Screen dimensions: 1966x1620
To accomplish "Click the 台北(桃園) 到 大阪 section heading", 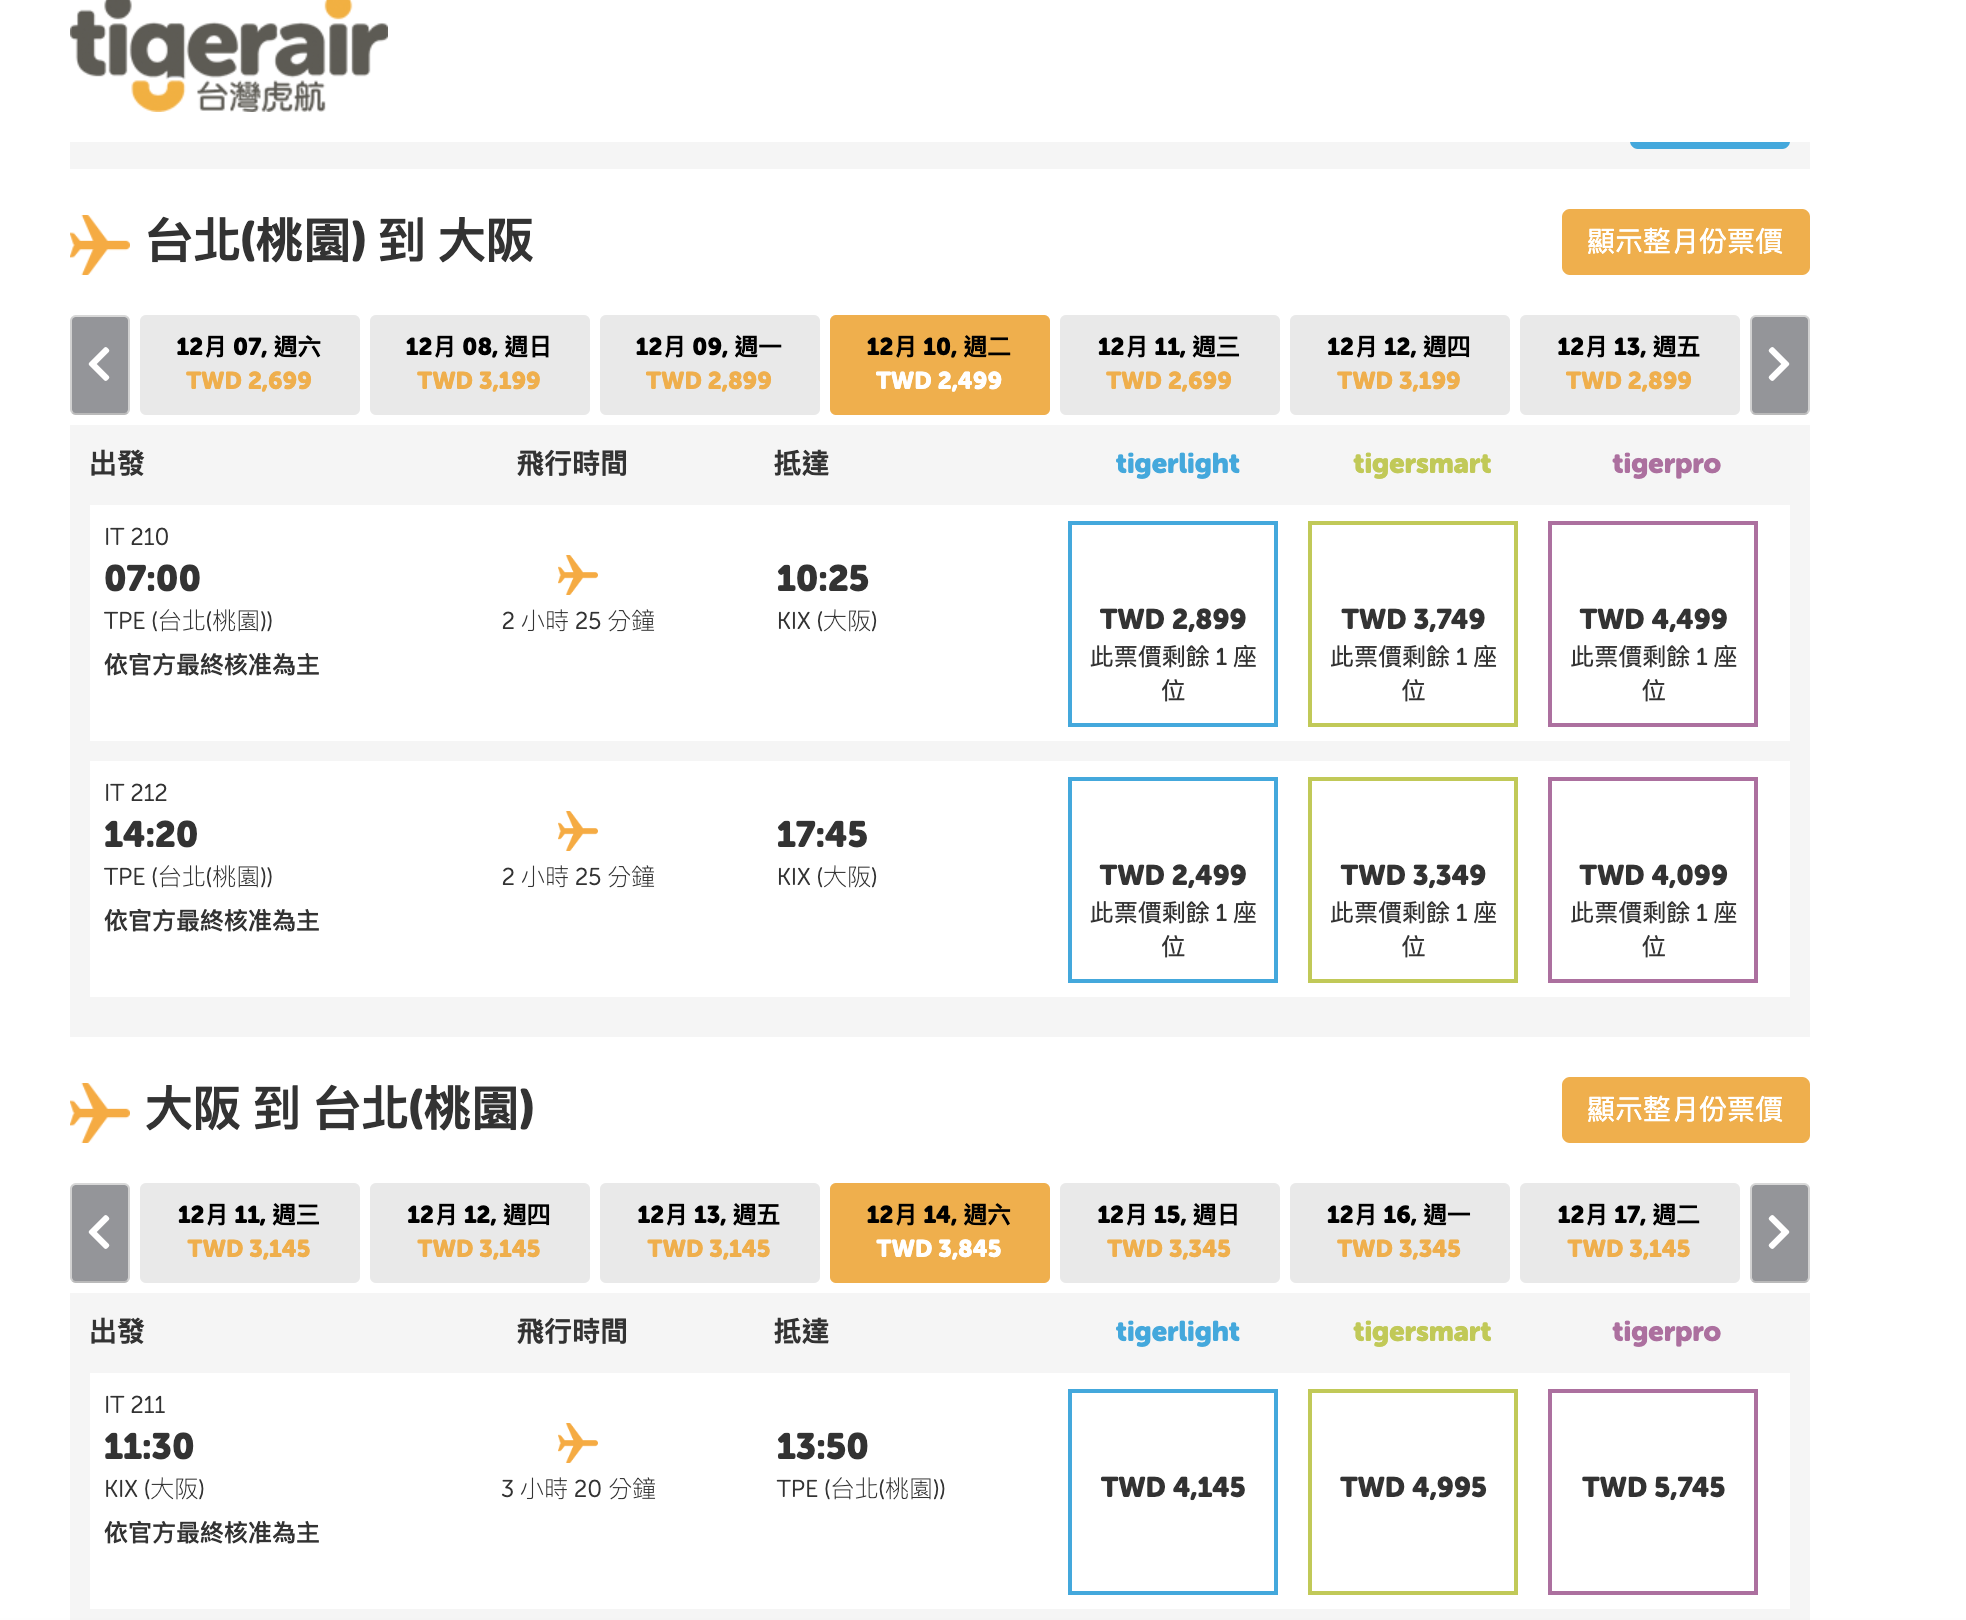I will pyautogui.click(x=340, y=242).
